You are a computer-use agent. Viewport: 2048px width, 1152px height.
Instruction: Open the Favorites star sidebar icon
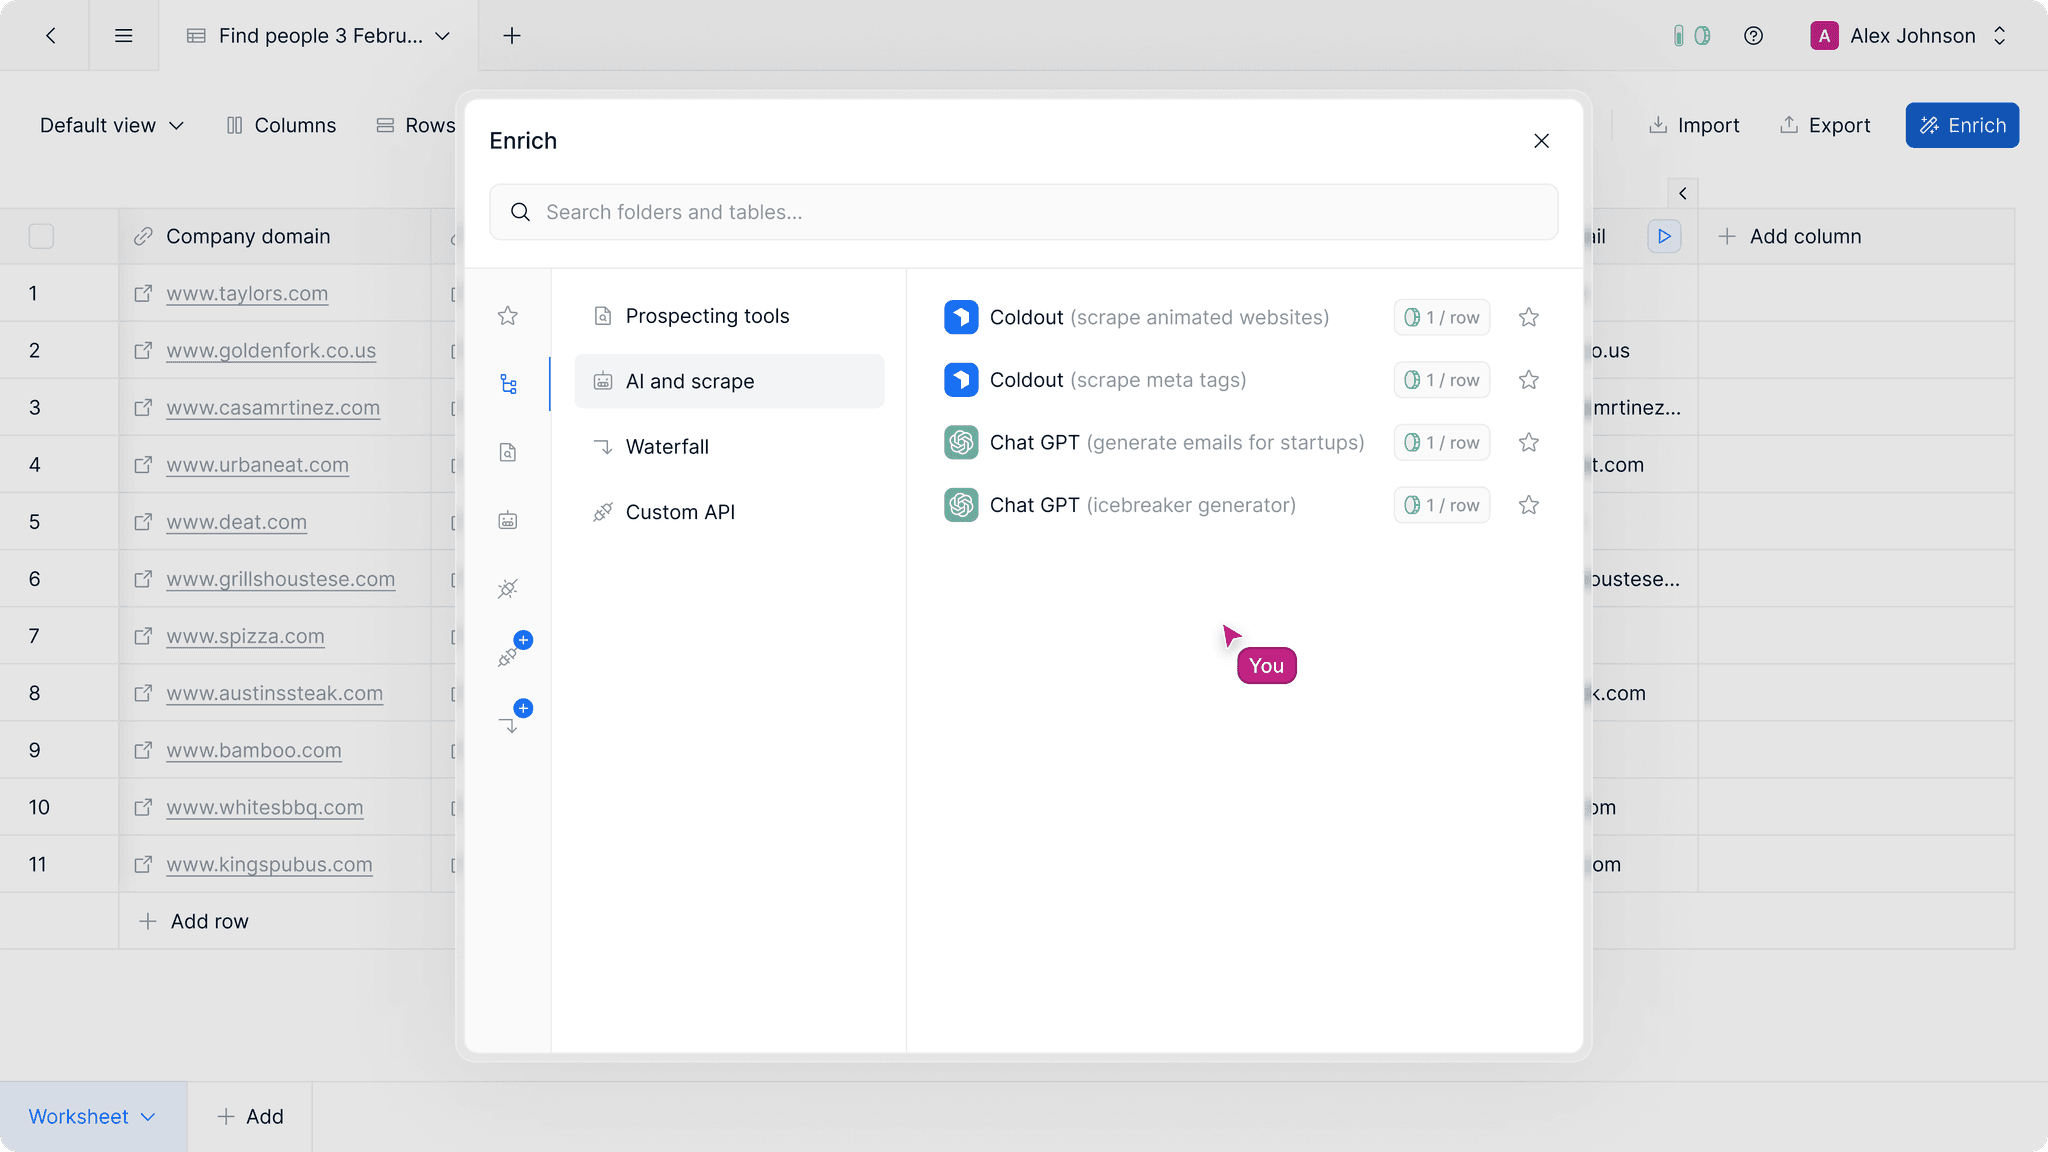(x=508, y=316)
